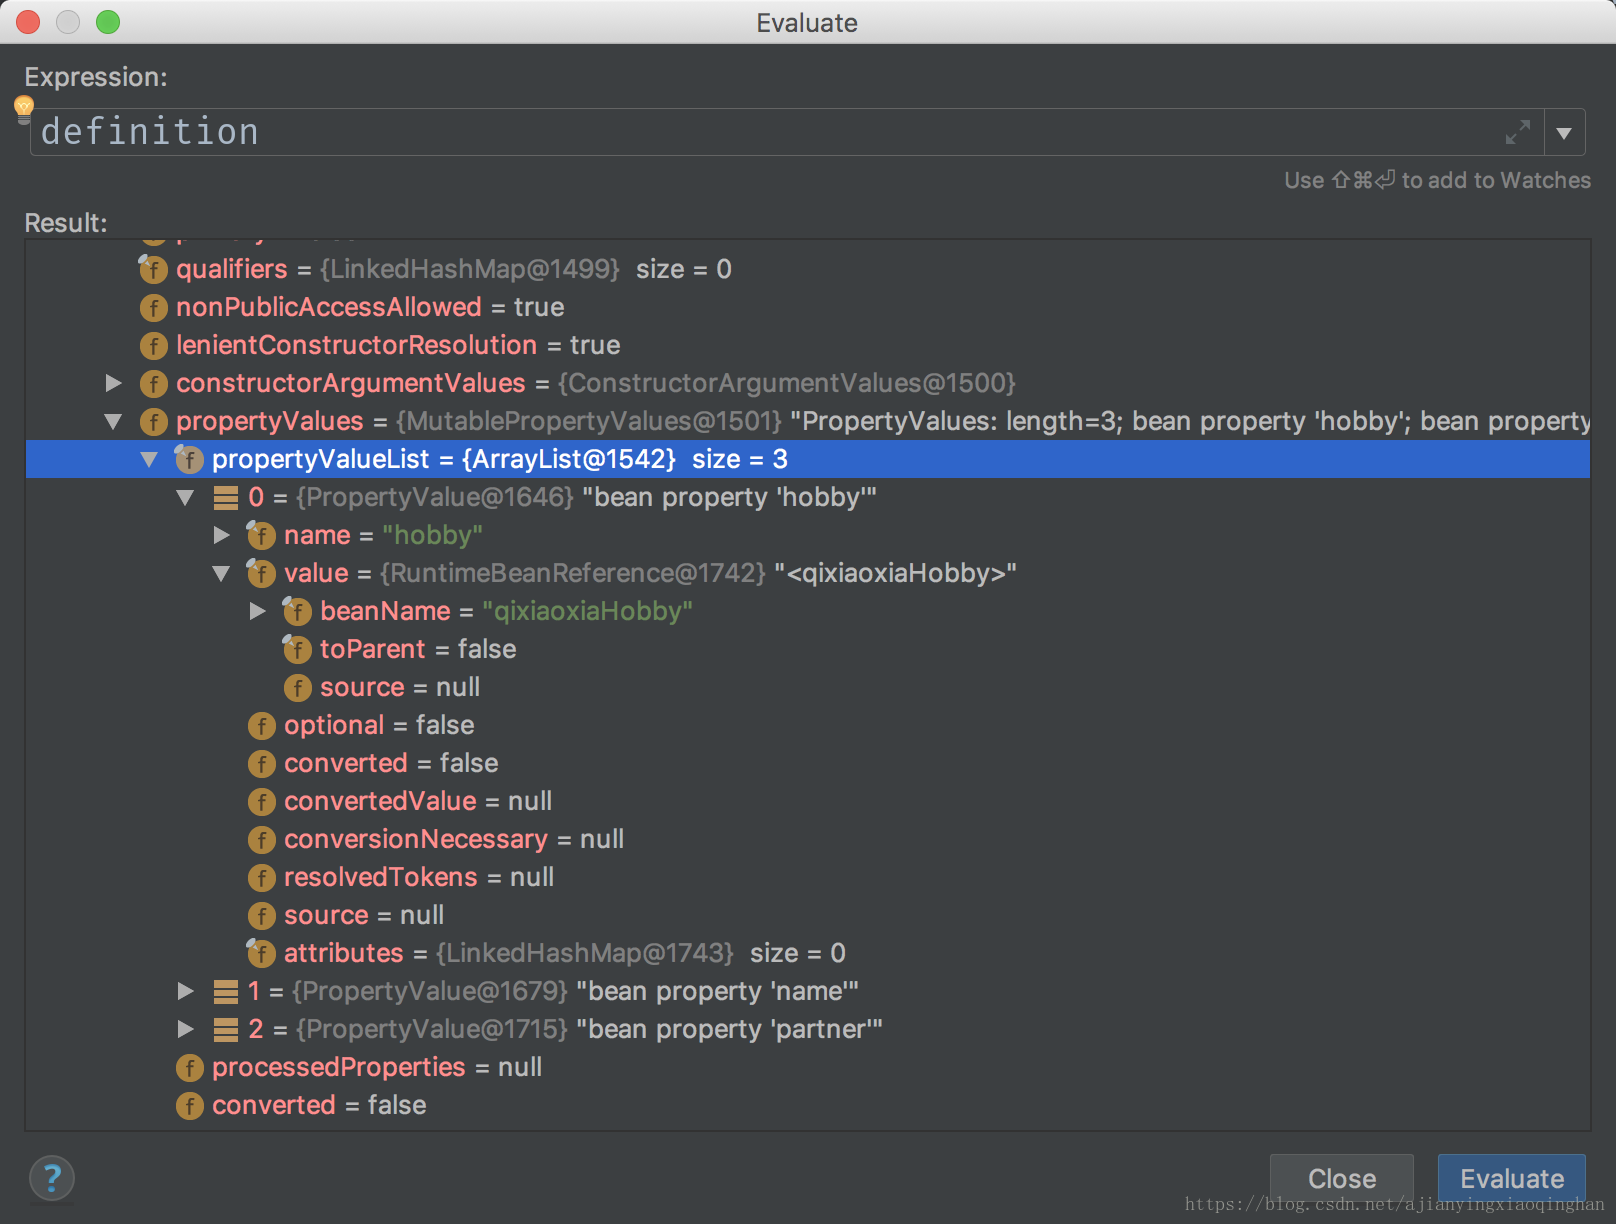Click the array element icon of index 1
Screen dimensions: 1616x1224
click(x=226, y=991)
